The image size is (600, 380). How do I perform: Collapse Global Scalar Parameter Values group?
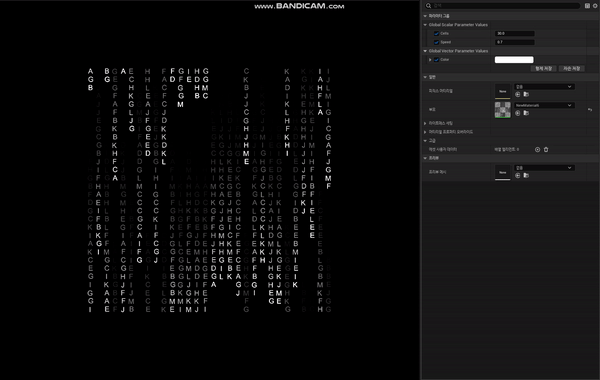(x=425, y=25)
